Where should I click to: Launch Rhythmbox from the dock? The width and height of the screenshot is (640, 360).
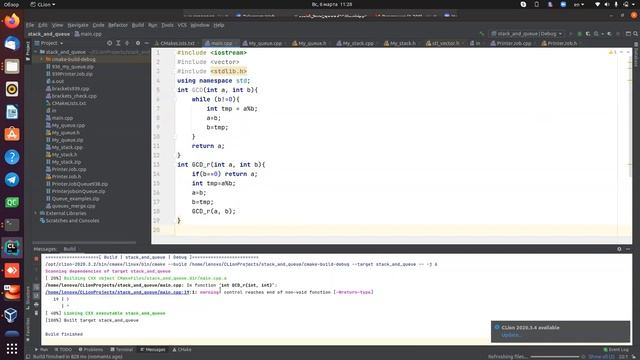12,89
